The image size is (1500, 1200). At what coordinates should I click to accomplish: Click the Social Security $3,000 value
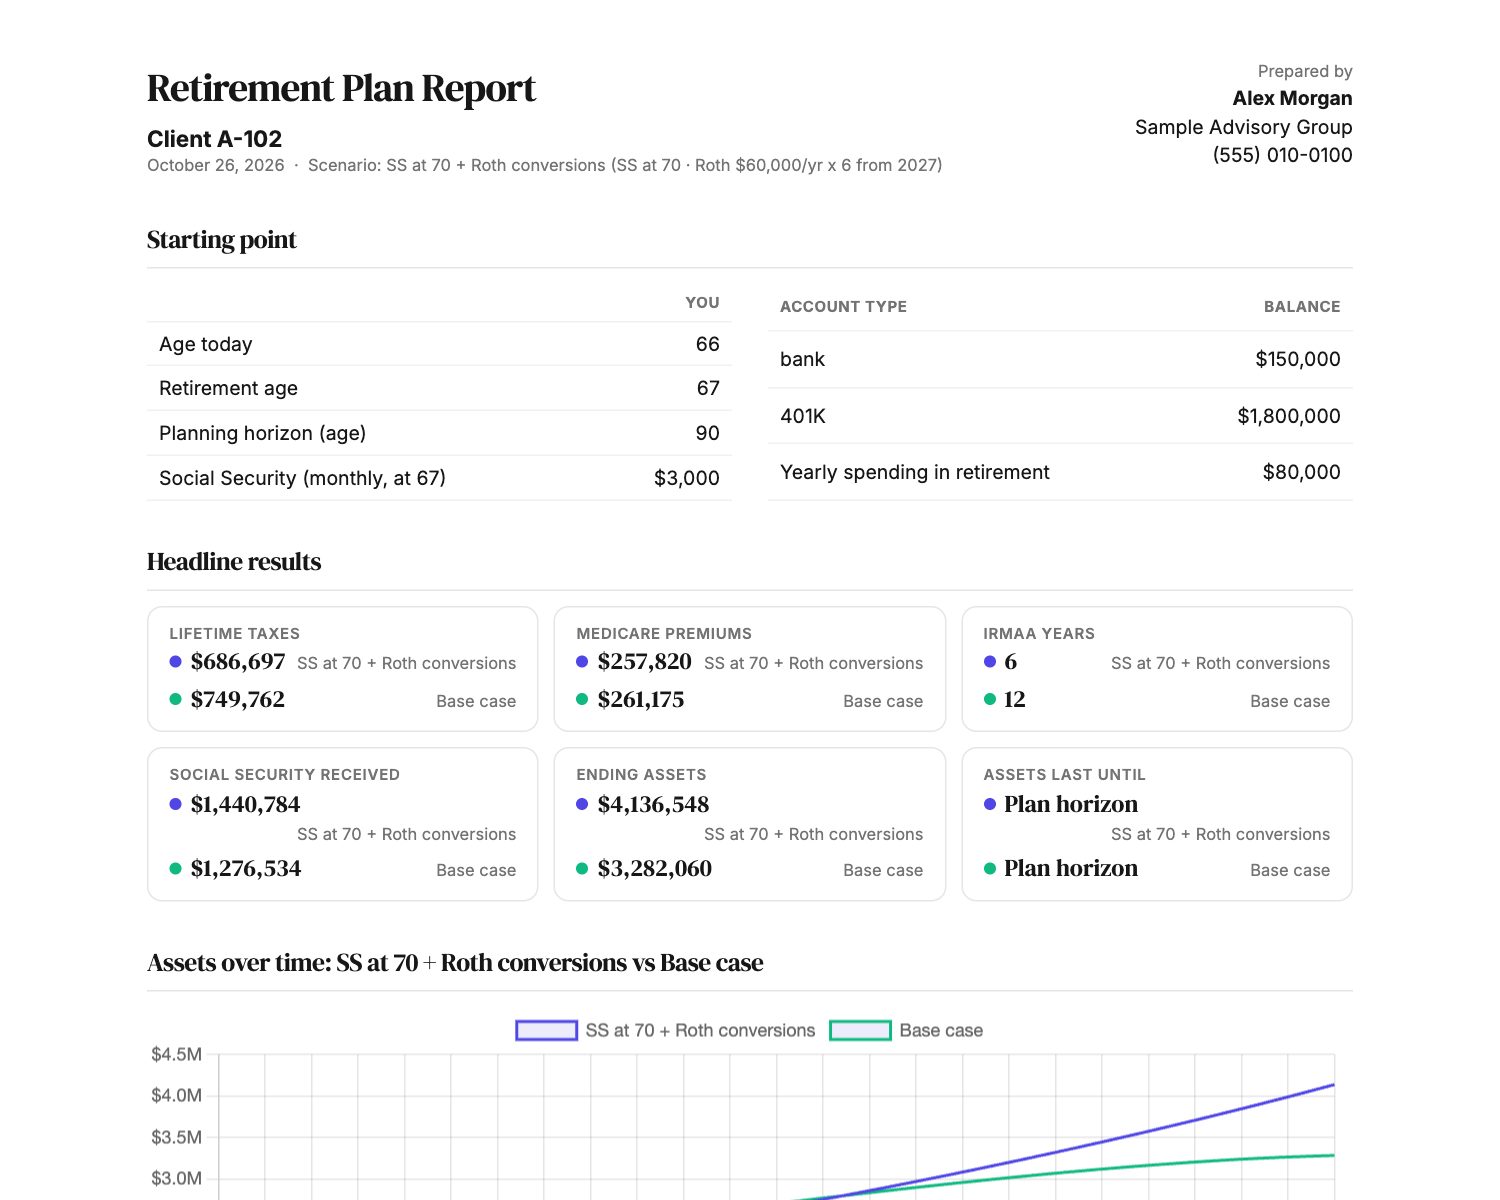[686, 478]
